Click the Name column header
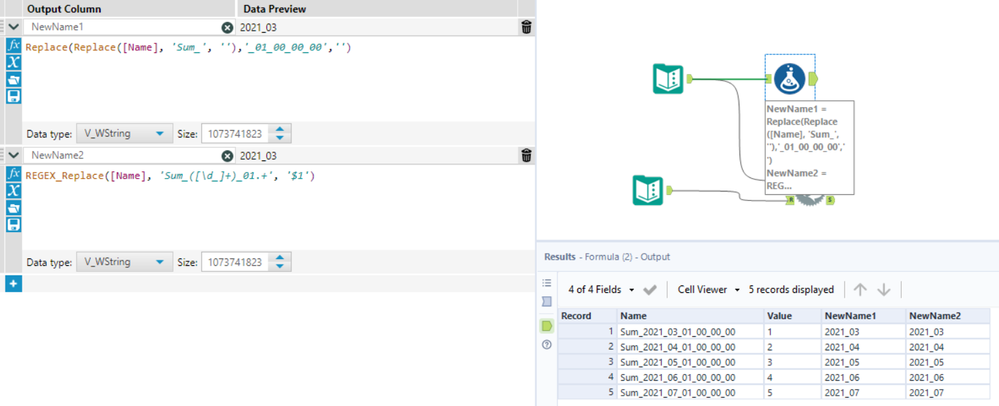 pos(691,315)
